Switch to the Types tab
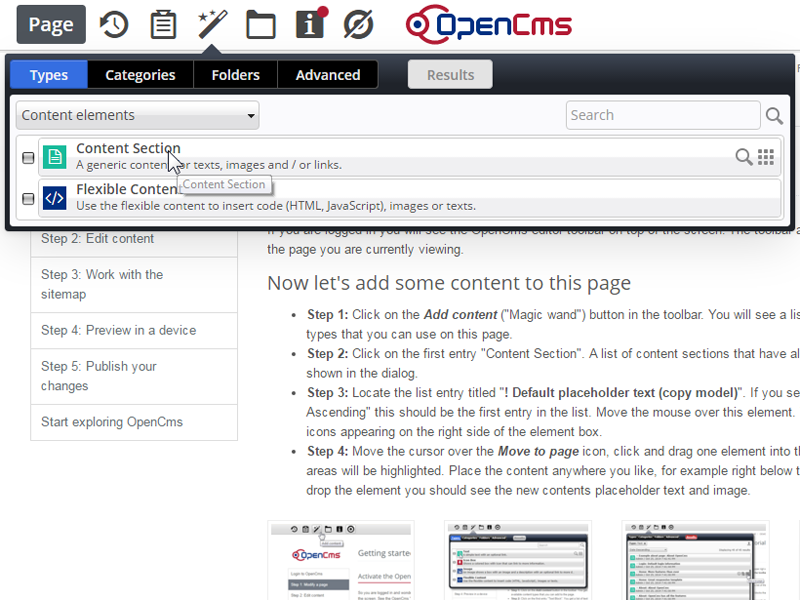800x600 pixels. (49, 75)
